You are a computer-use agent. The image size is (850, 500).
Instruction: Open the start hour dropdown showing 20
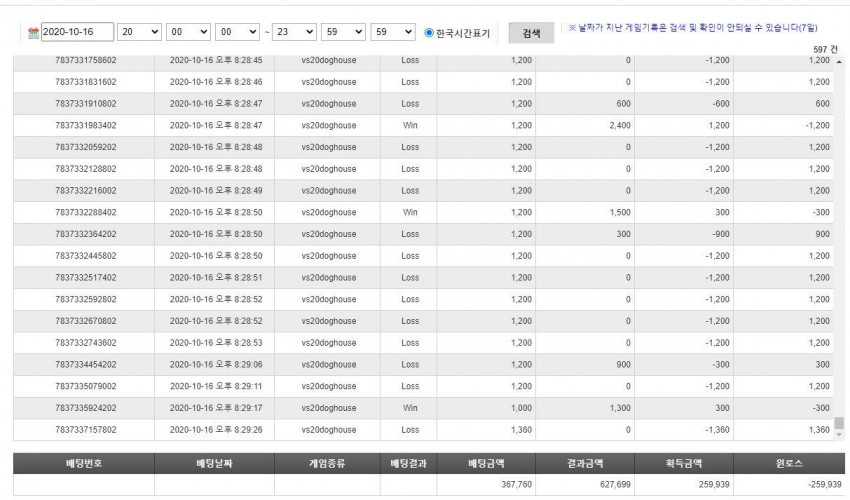click(139, 32)
